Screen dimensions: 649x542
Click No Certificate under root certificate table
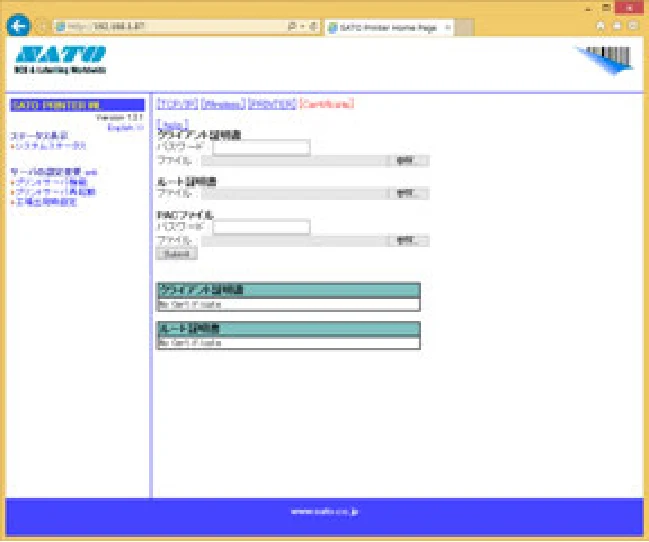click(190, 343)
